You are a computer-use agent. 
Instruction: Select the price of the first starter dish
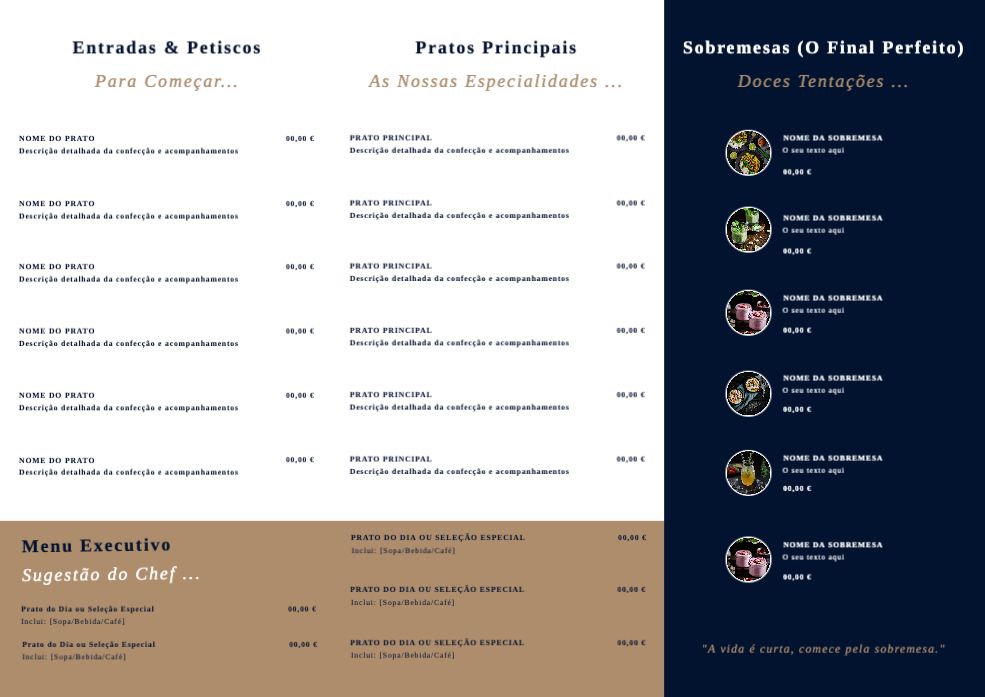click(x=300, y=139)
